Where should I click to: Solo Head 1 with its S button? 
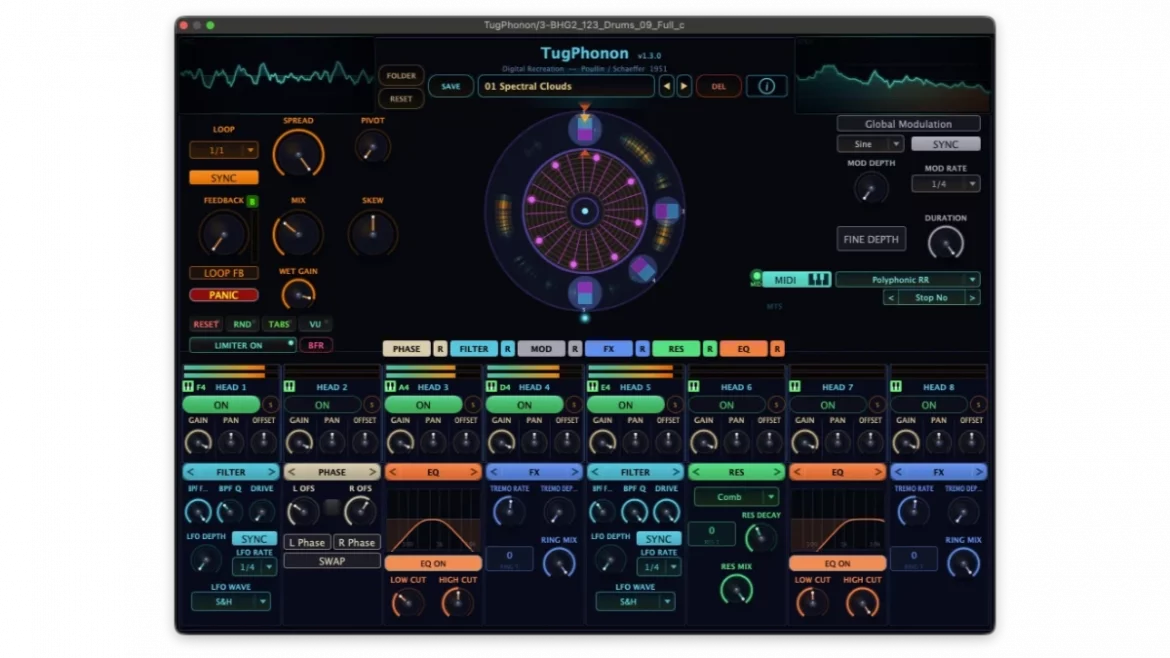click(x=270, y=404)
